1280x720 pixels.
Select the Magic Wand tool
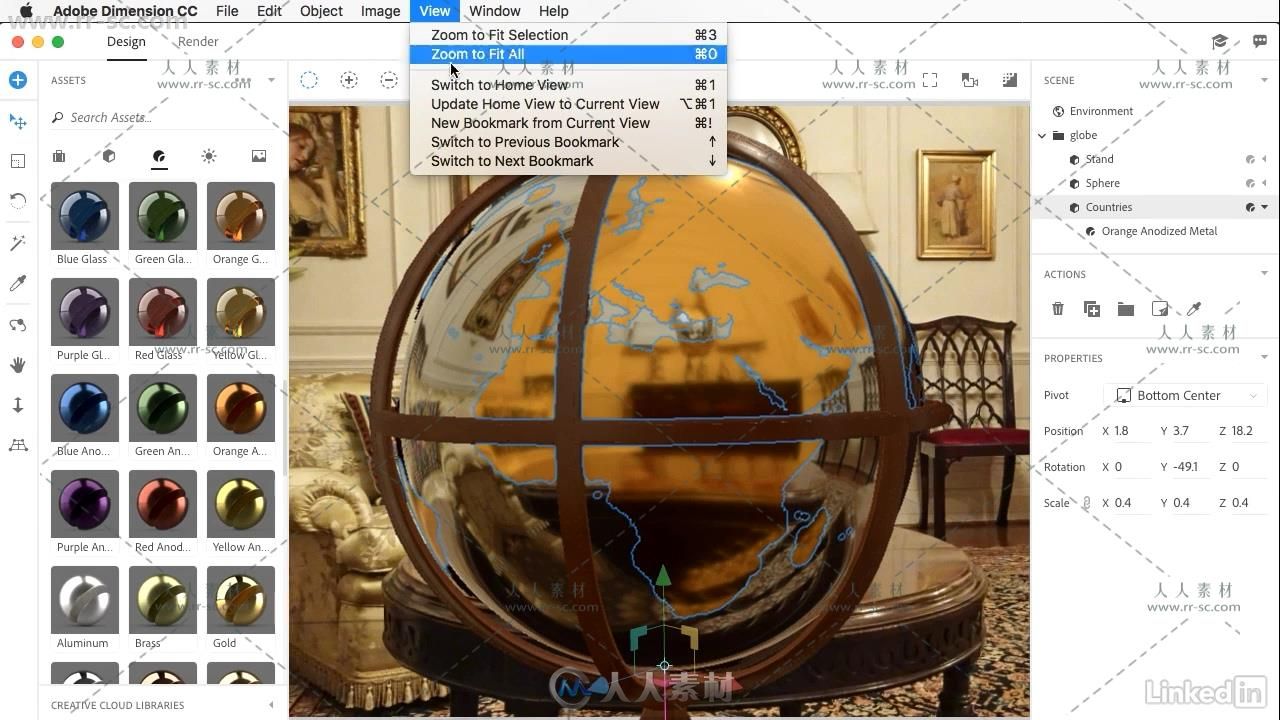[x=18, y=243]
